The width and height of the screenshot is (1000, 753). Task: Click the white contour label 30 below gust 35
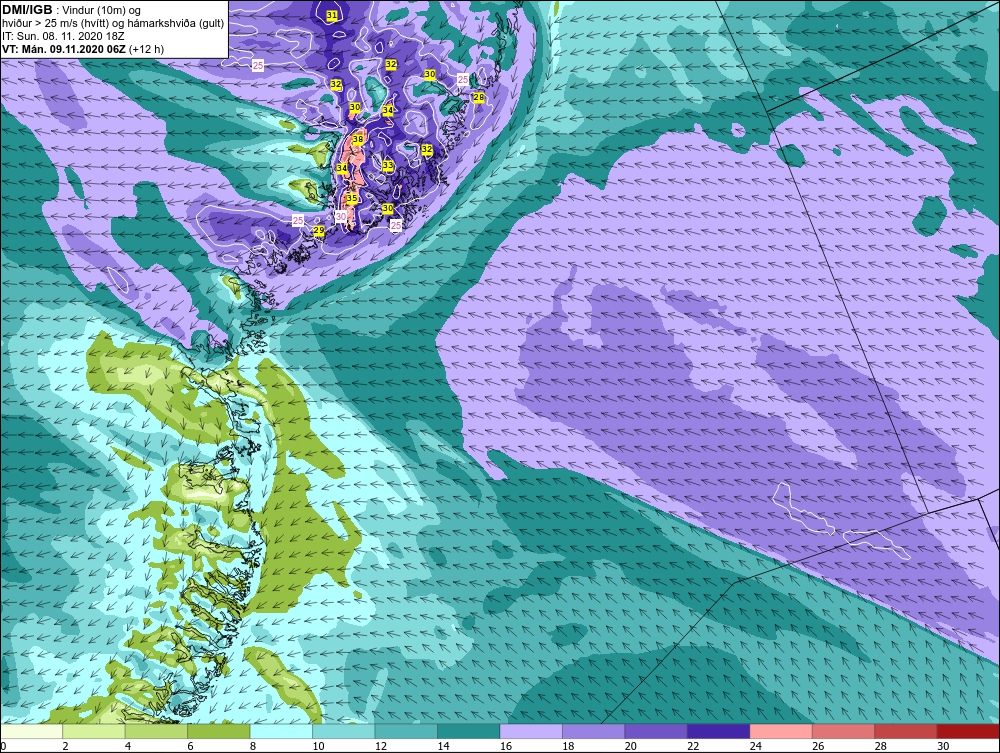(x=341, y=216)
